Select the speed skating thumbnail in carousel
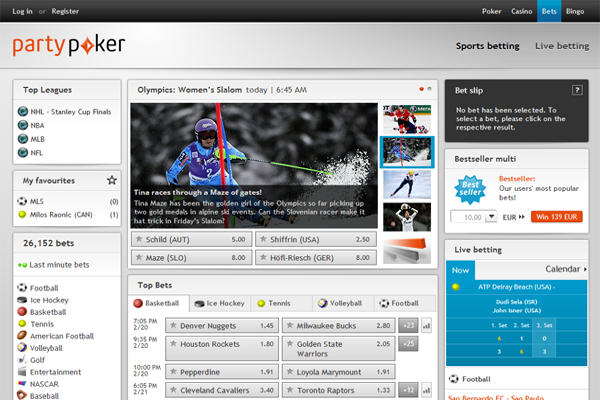The width and height of the screenshot is (600, 400). (x=407, y=184)
